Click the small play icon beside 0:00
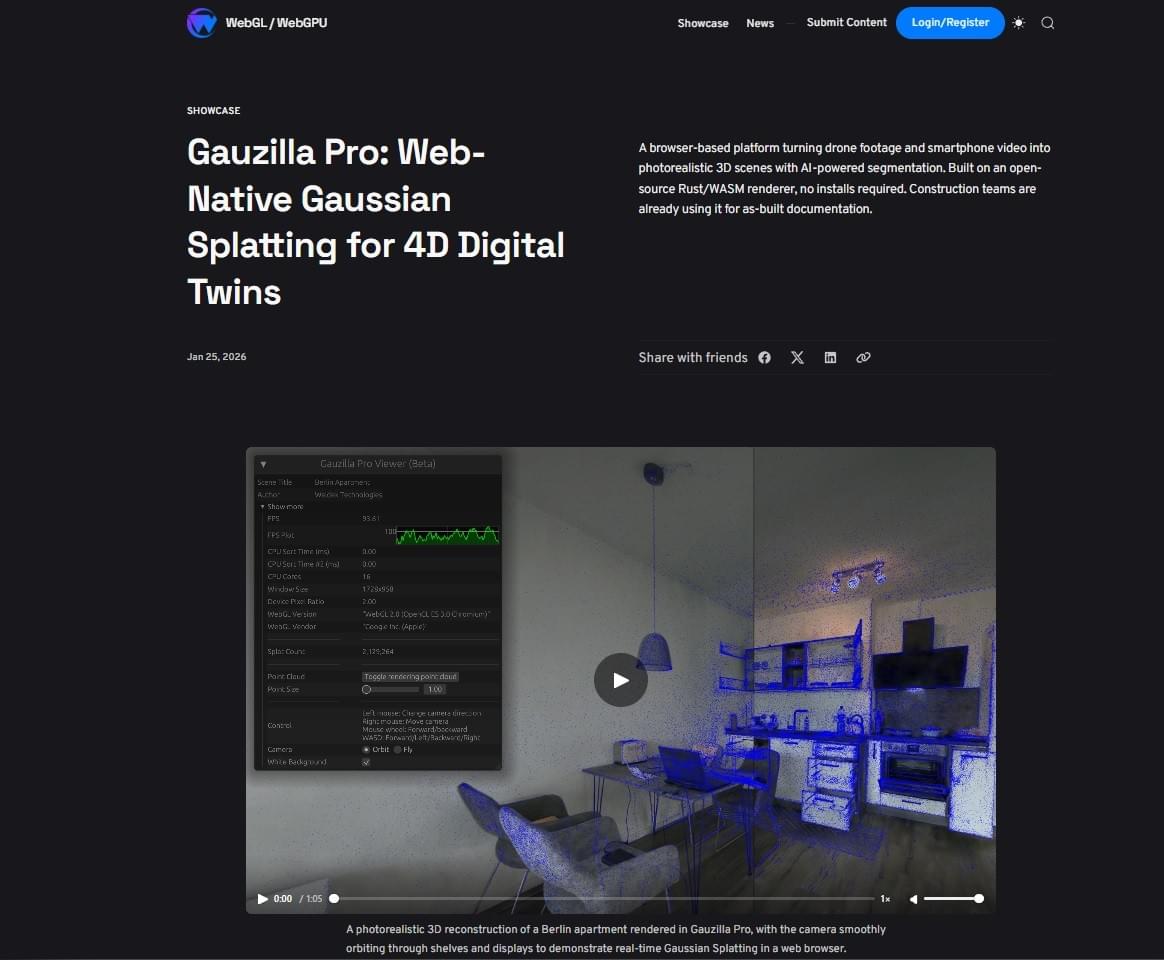Screen dimensions: 1164x960 tap(262, 899)
